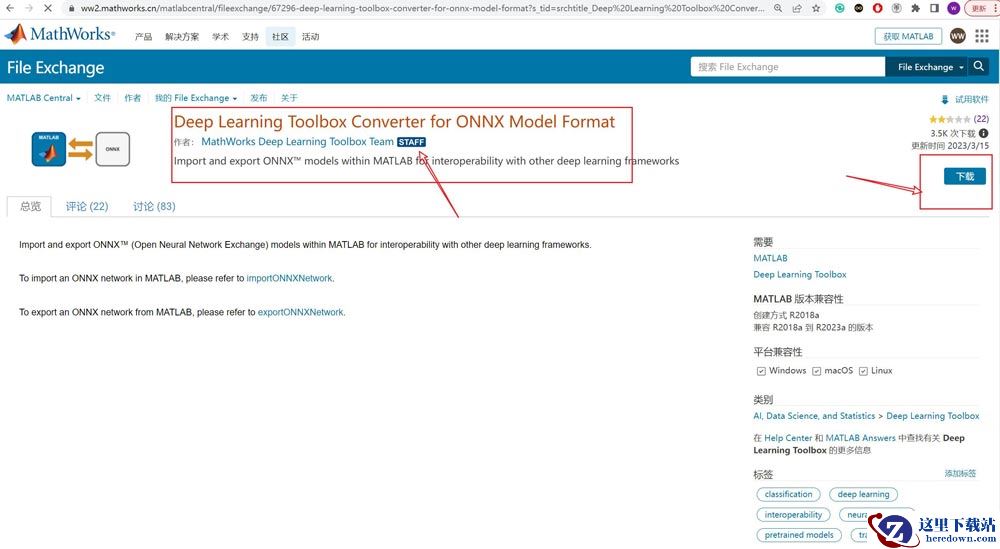Click the 试用软件 link
The height and width of the screenshot is (549, 1000).
pyautogui.click(x=971, y=99)
